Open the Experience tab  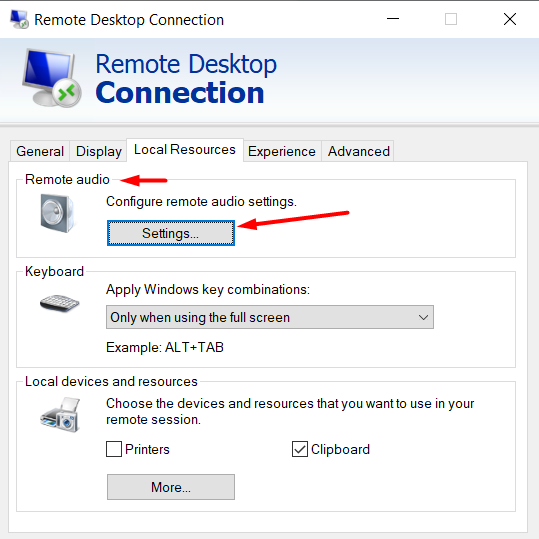282,151
